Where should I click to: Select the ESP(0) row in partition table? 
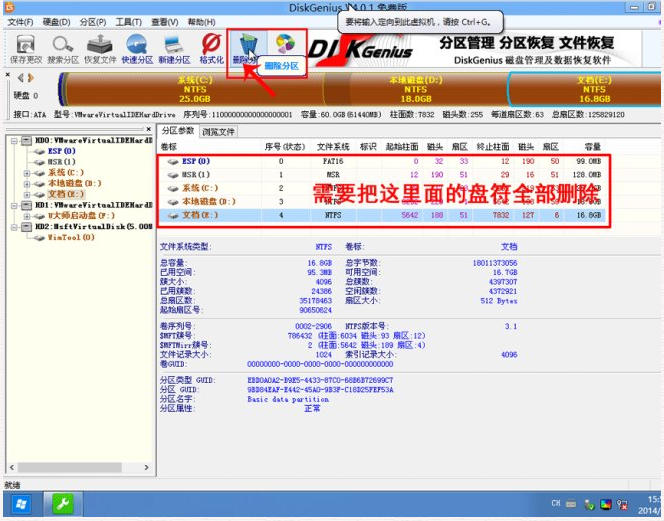coord(383,161)
